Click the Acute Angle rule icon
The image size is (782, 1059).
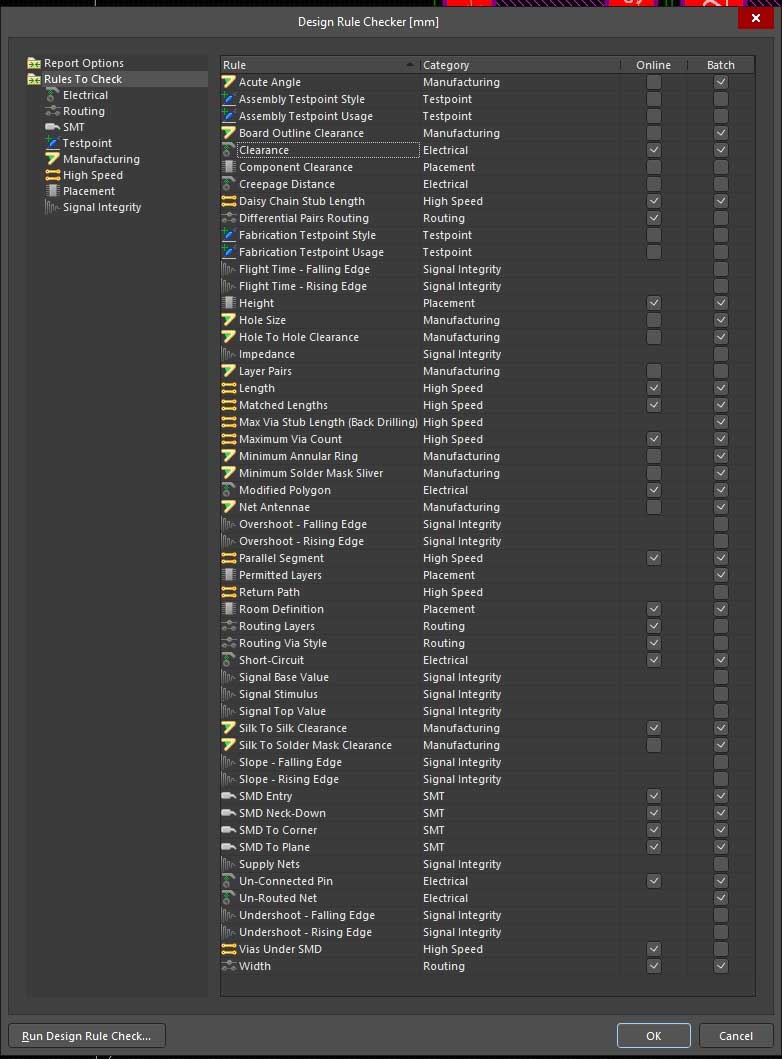229,82
